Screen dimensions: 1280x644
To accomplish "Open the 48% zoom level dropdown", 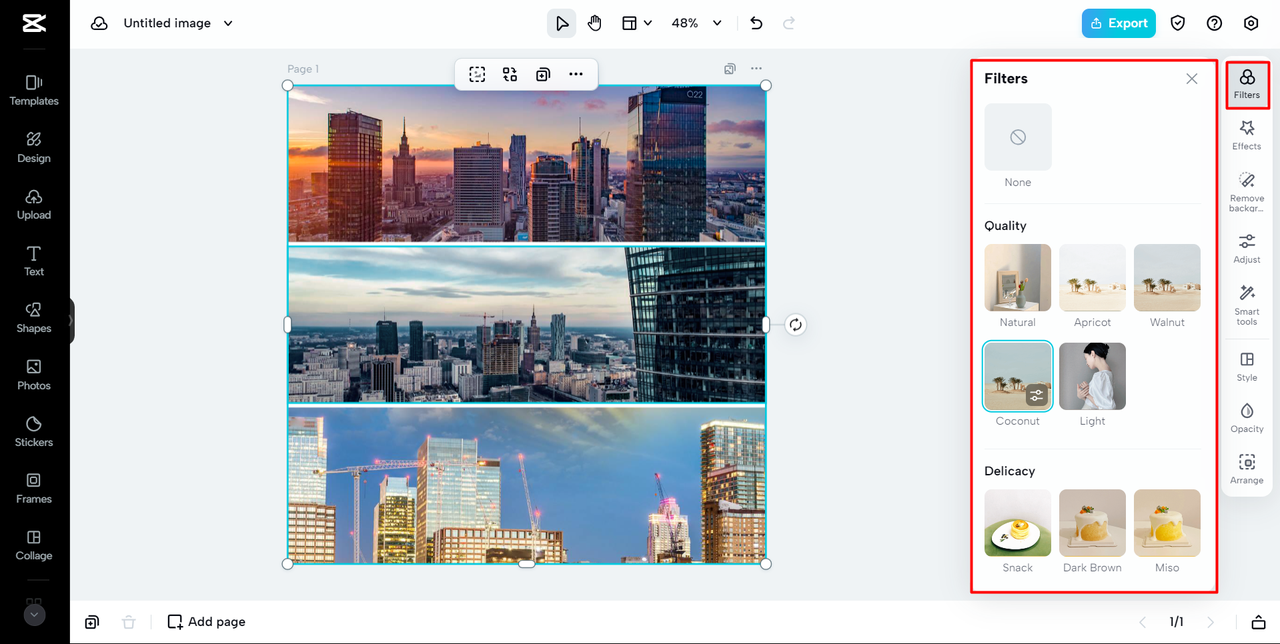I will coord(696,23).
